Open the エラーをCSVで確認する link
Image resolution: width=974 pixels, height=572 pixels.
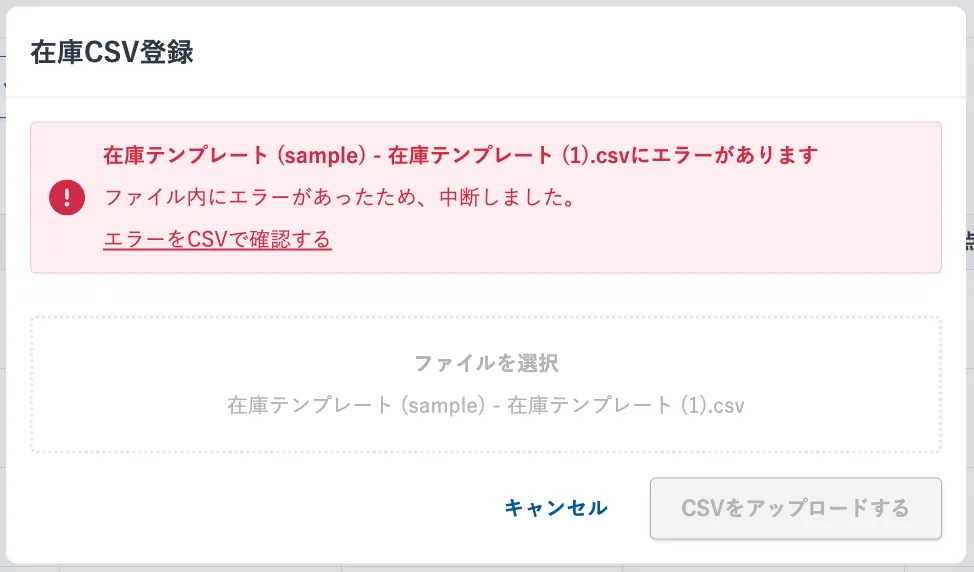point(217,239)
